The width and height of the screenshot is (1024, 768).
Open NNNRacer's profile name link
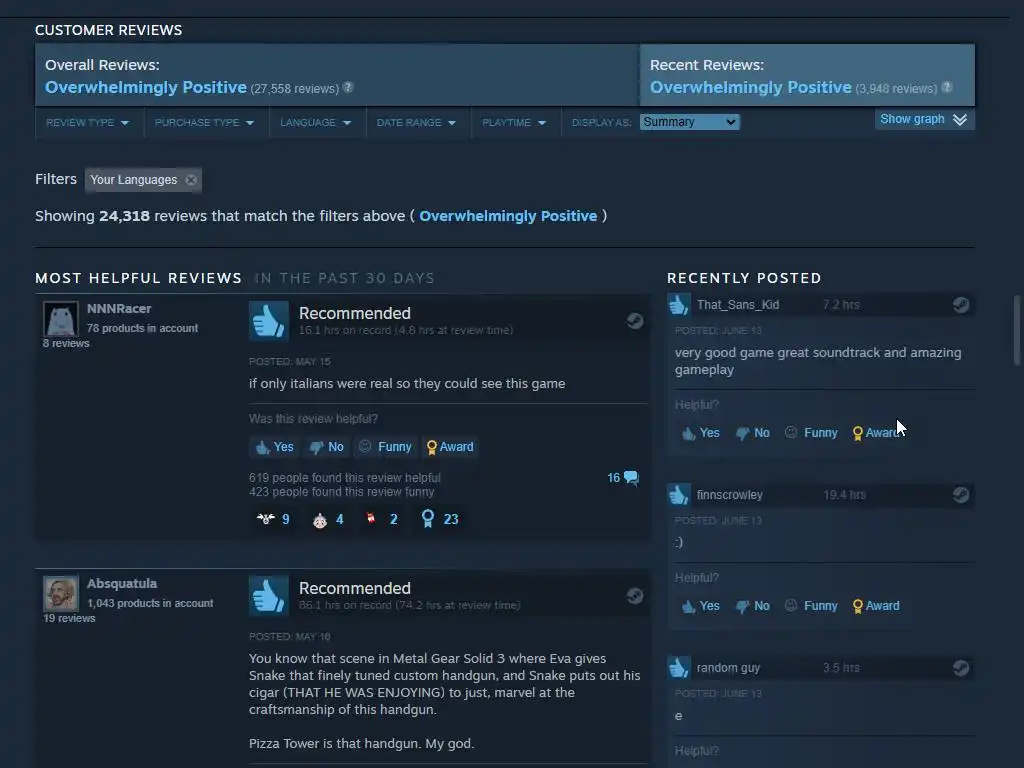119,308
